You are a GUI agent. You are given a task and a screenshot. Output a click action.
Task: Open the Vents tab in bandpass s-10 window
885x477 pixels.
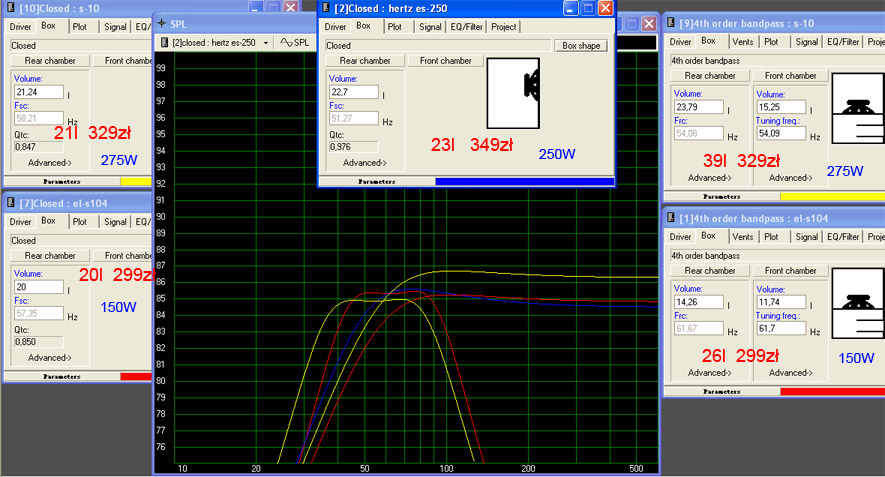pyautogui.click(x=741, y=42)
